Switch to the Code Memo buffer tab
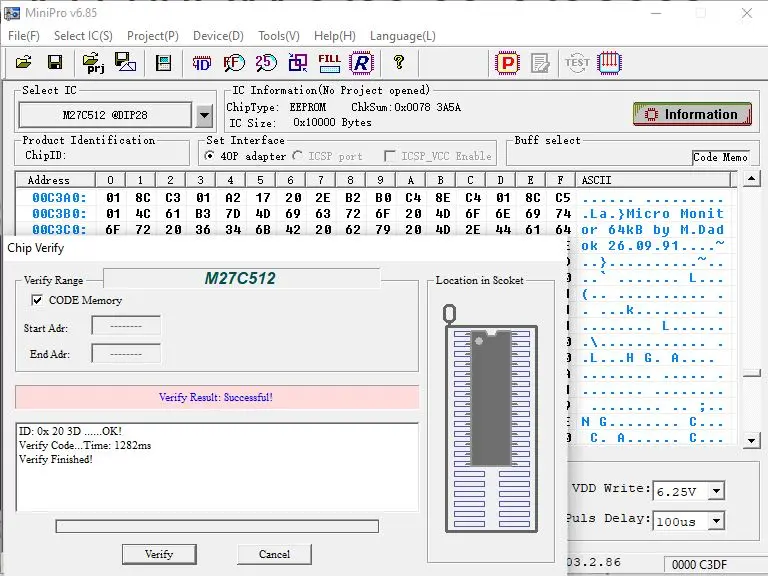The image size is (768, 576). (x=720, y=157)
